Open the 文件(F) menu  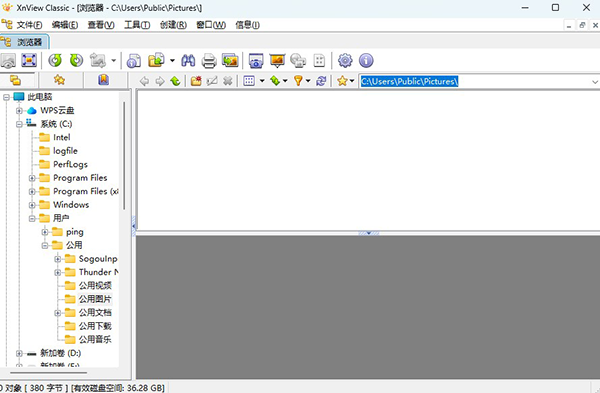[x=29, y=25]
